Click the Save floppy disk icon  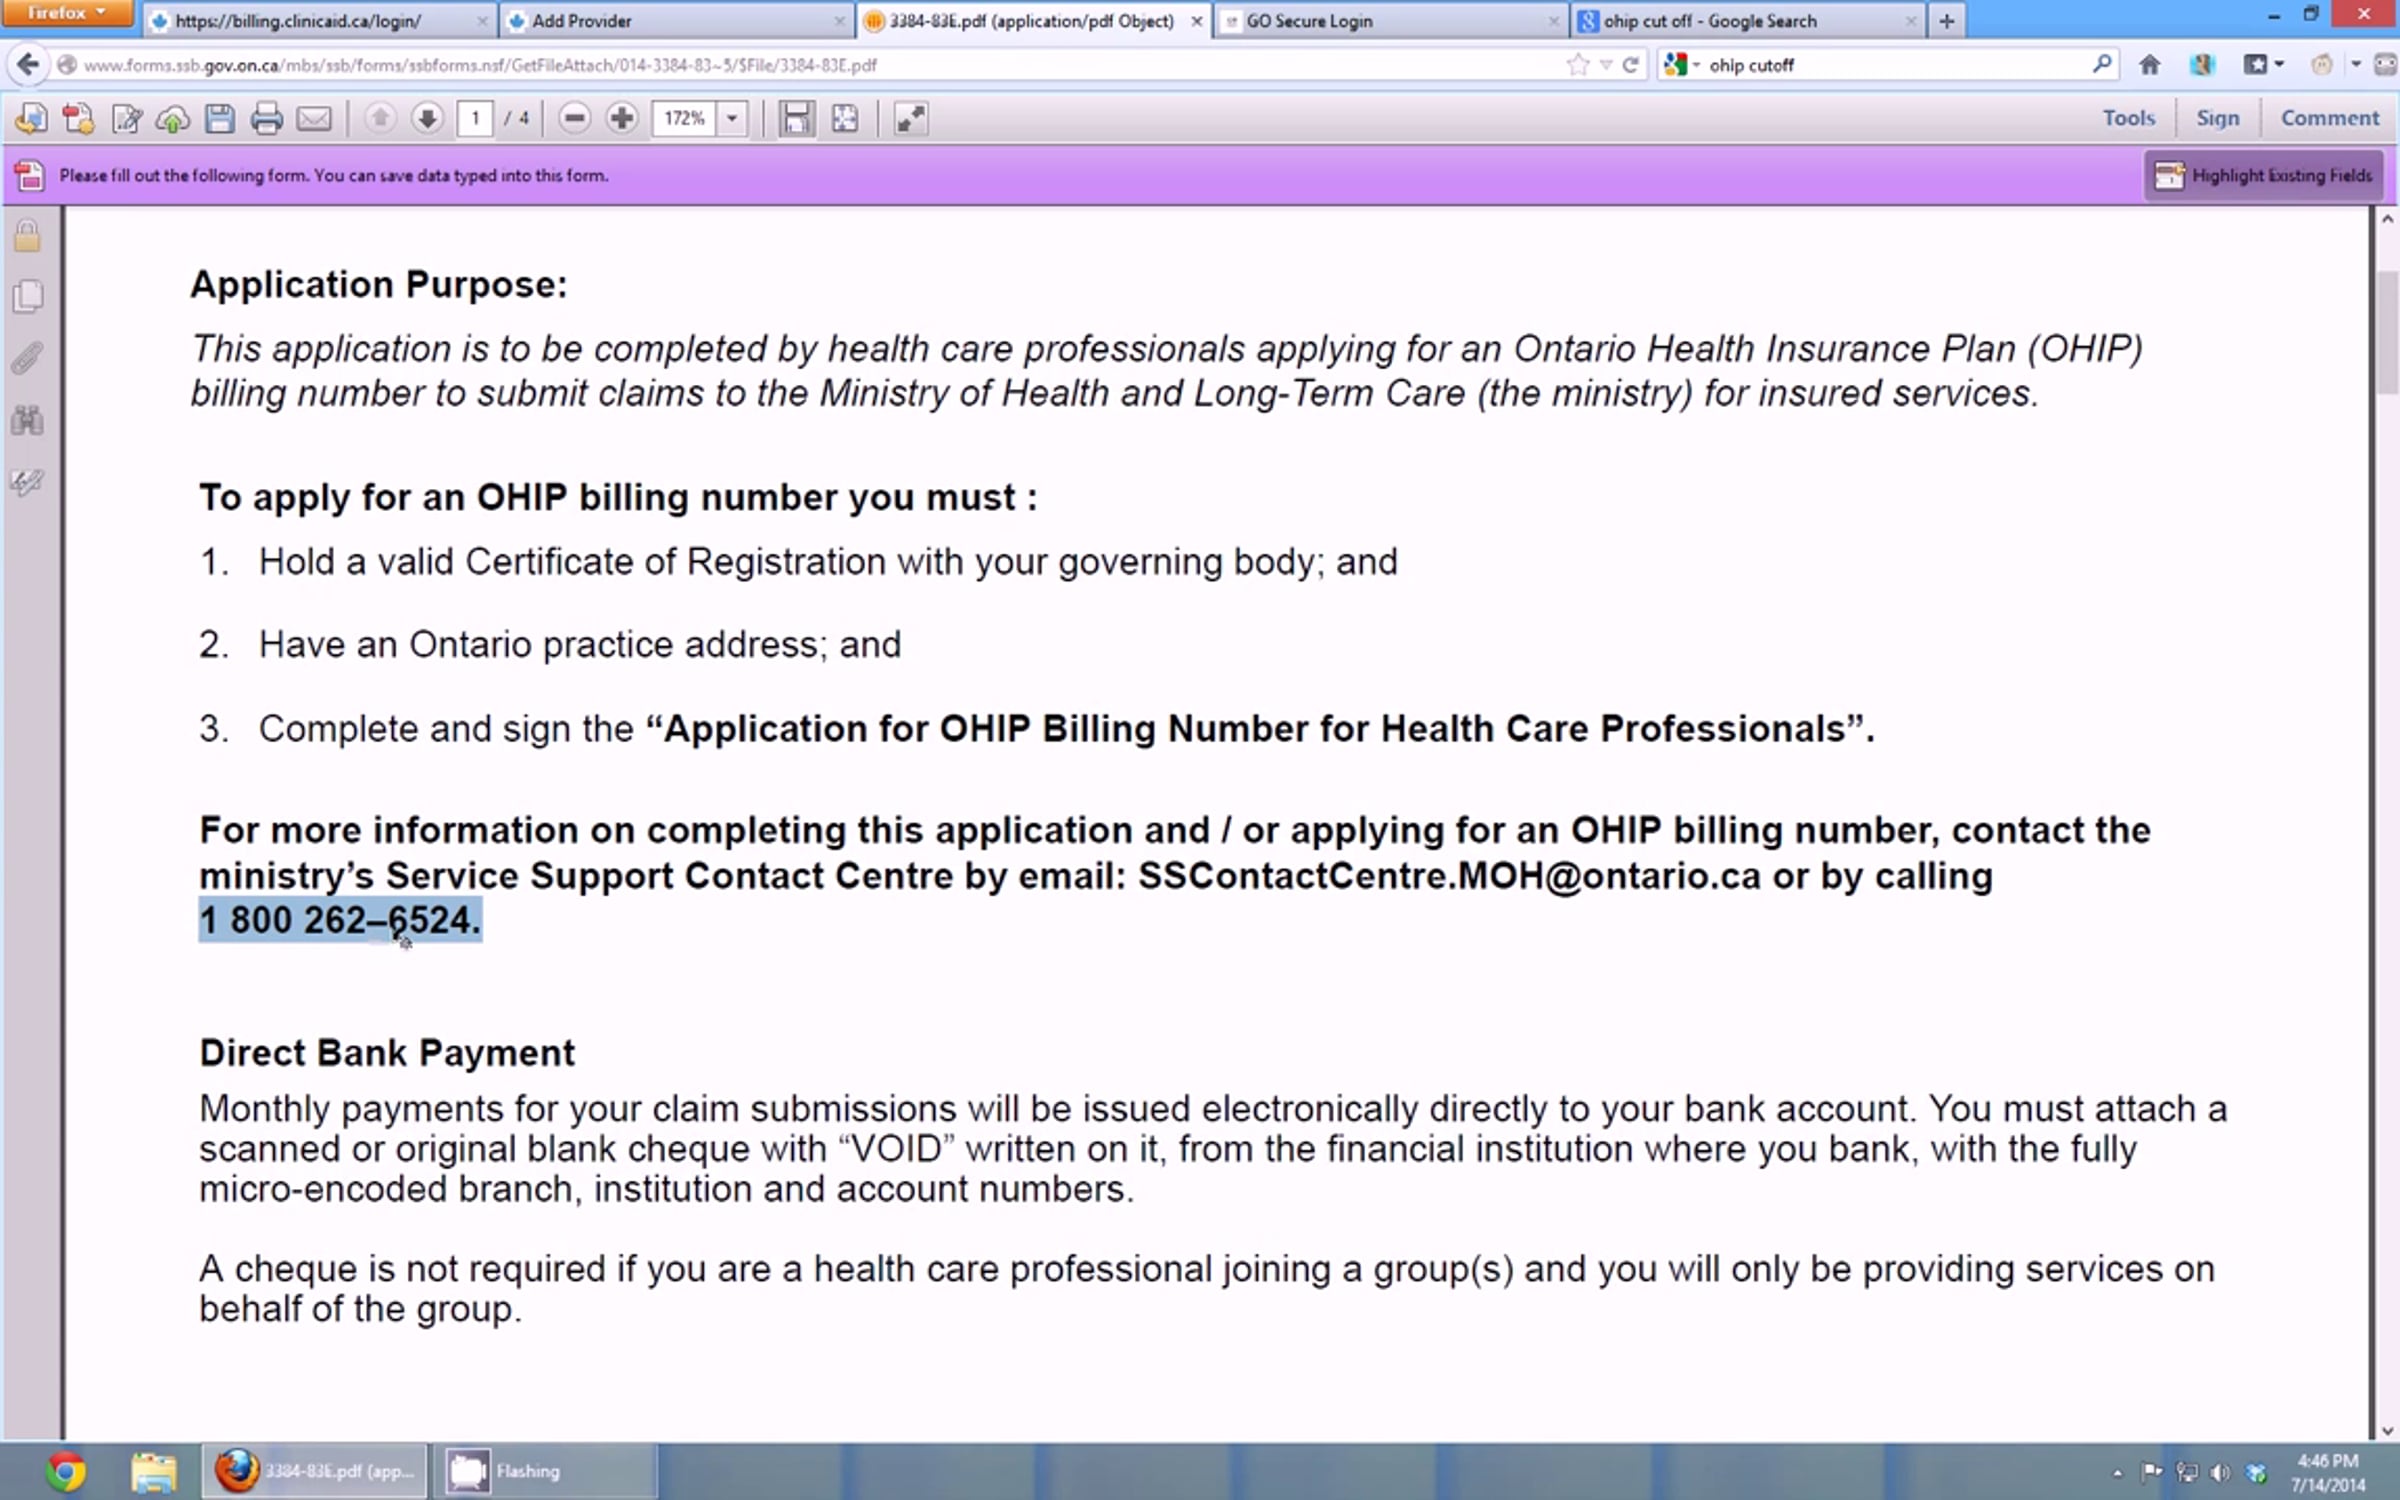point(219,119)
